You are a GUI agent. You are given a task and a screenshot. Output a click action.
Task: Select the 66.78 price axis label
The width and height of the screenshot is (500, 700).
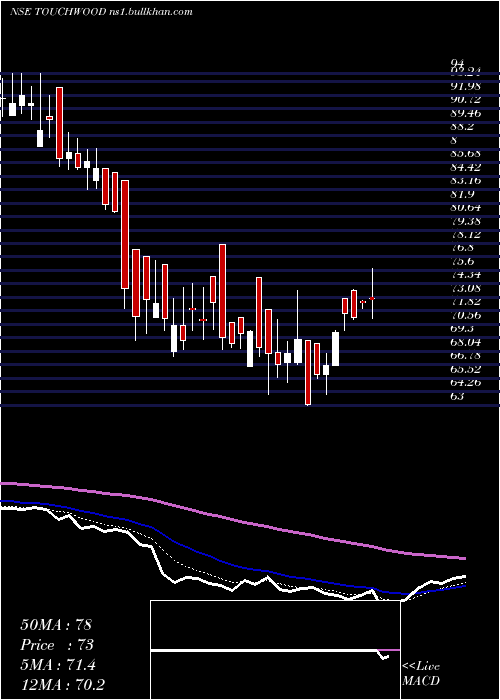(466, 356)
